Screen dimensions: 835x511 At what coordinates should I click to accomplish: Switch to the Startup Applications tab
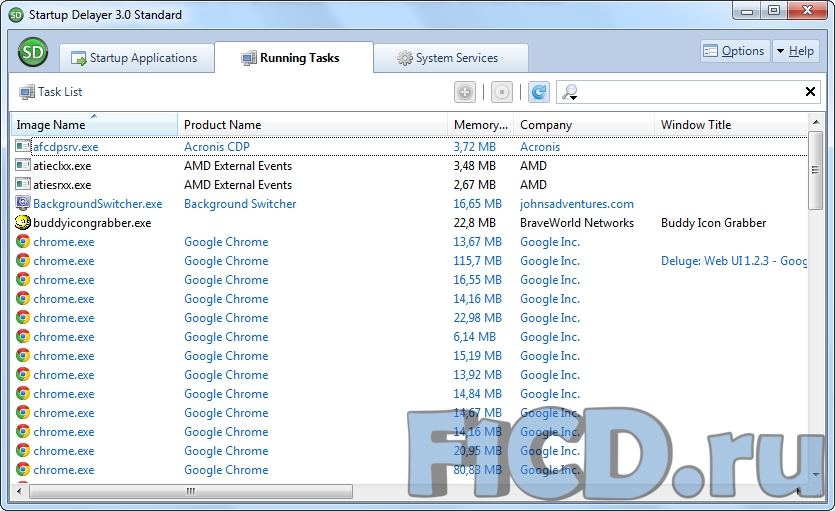[x=137, y=58]
